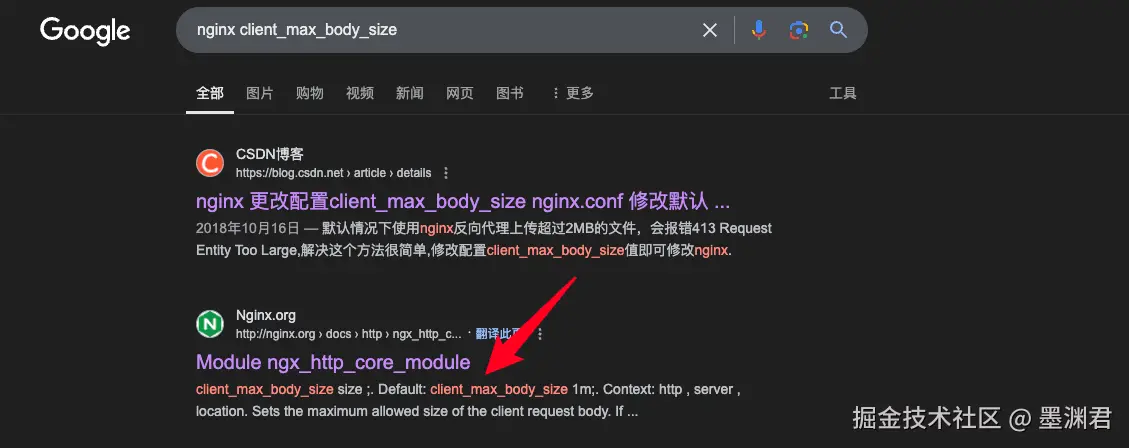
Task: Start voice search with microphone icon
Action: pos(758,30)
